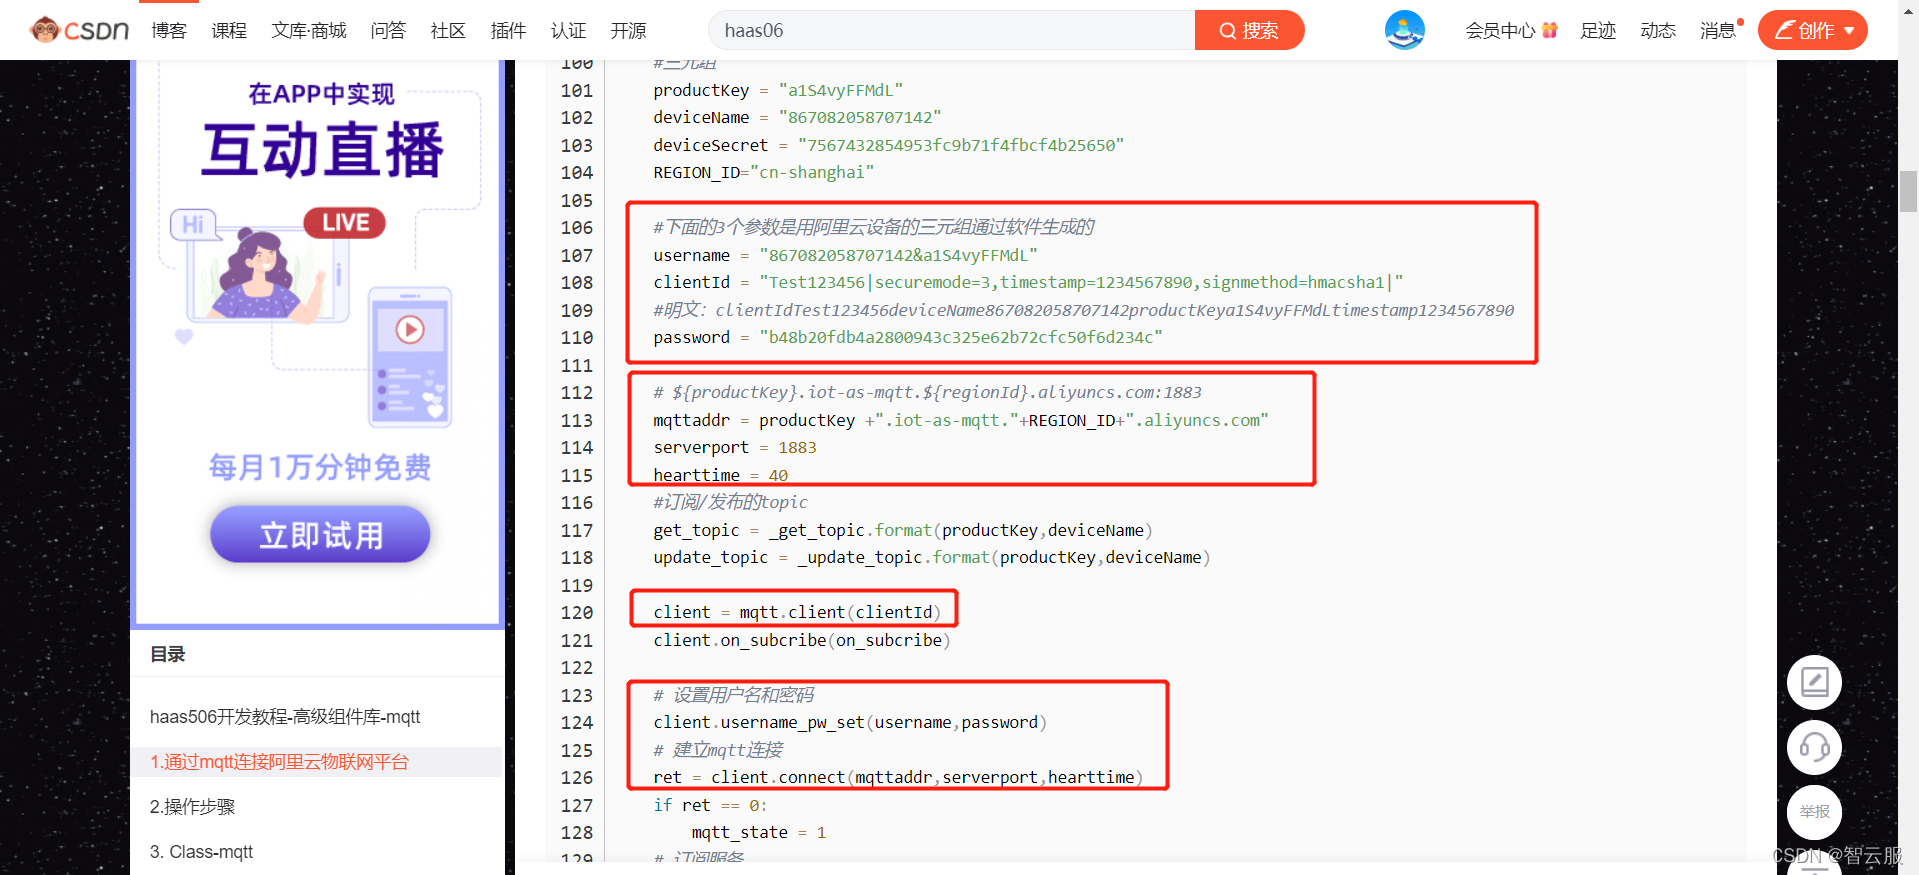
Task: Click code line number 106
Action: coord(576,227)
